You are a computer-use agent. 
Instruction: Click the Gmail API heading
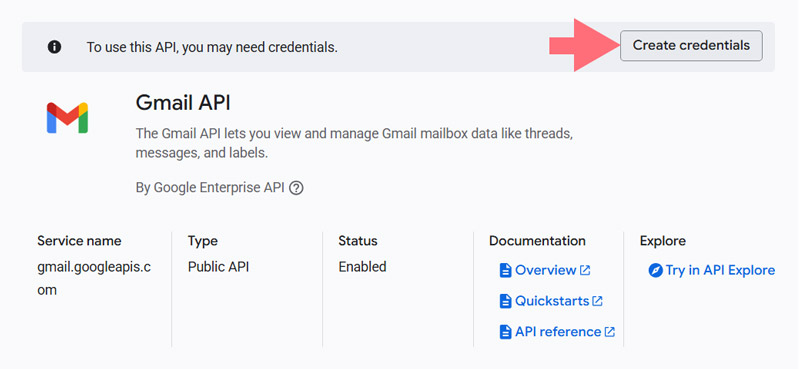pyautogui.click(x=183, y=103)
